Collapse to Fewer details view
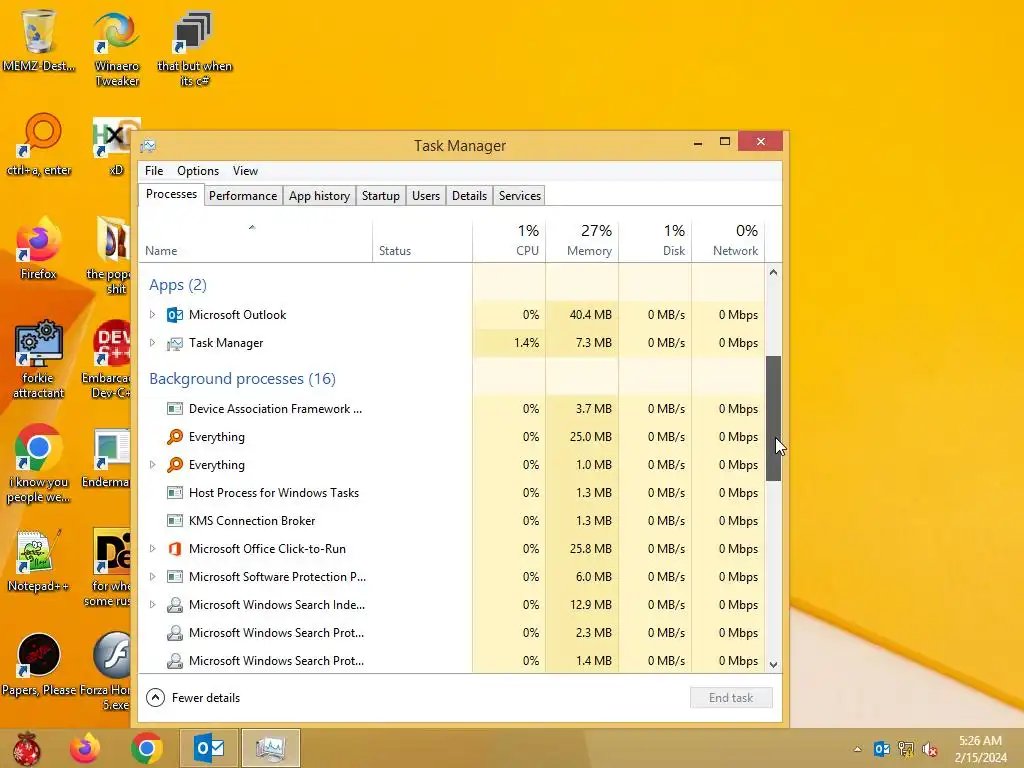 pos(193,698)
